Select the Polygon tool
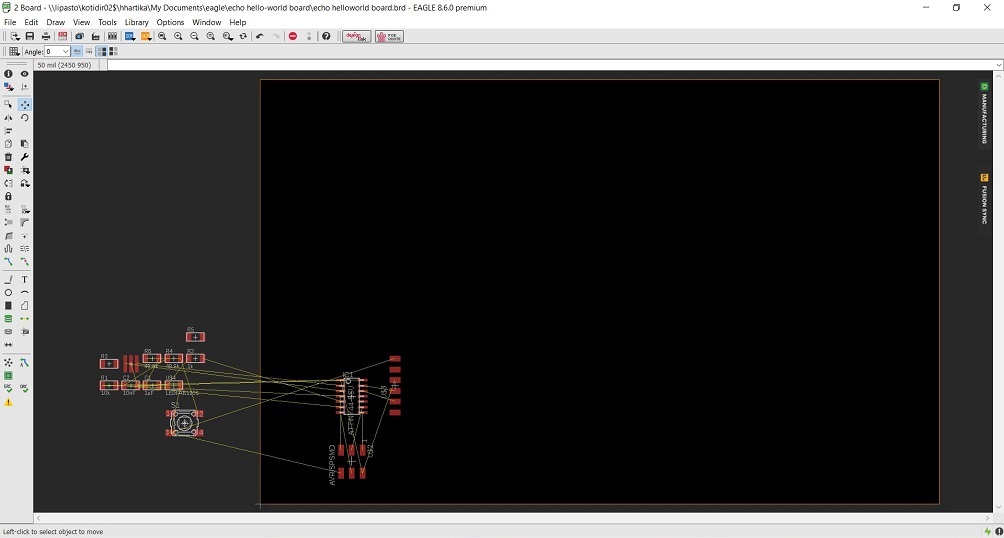 tap(24, 306)
